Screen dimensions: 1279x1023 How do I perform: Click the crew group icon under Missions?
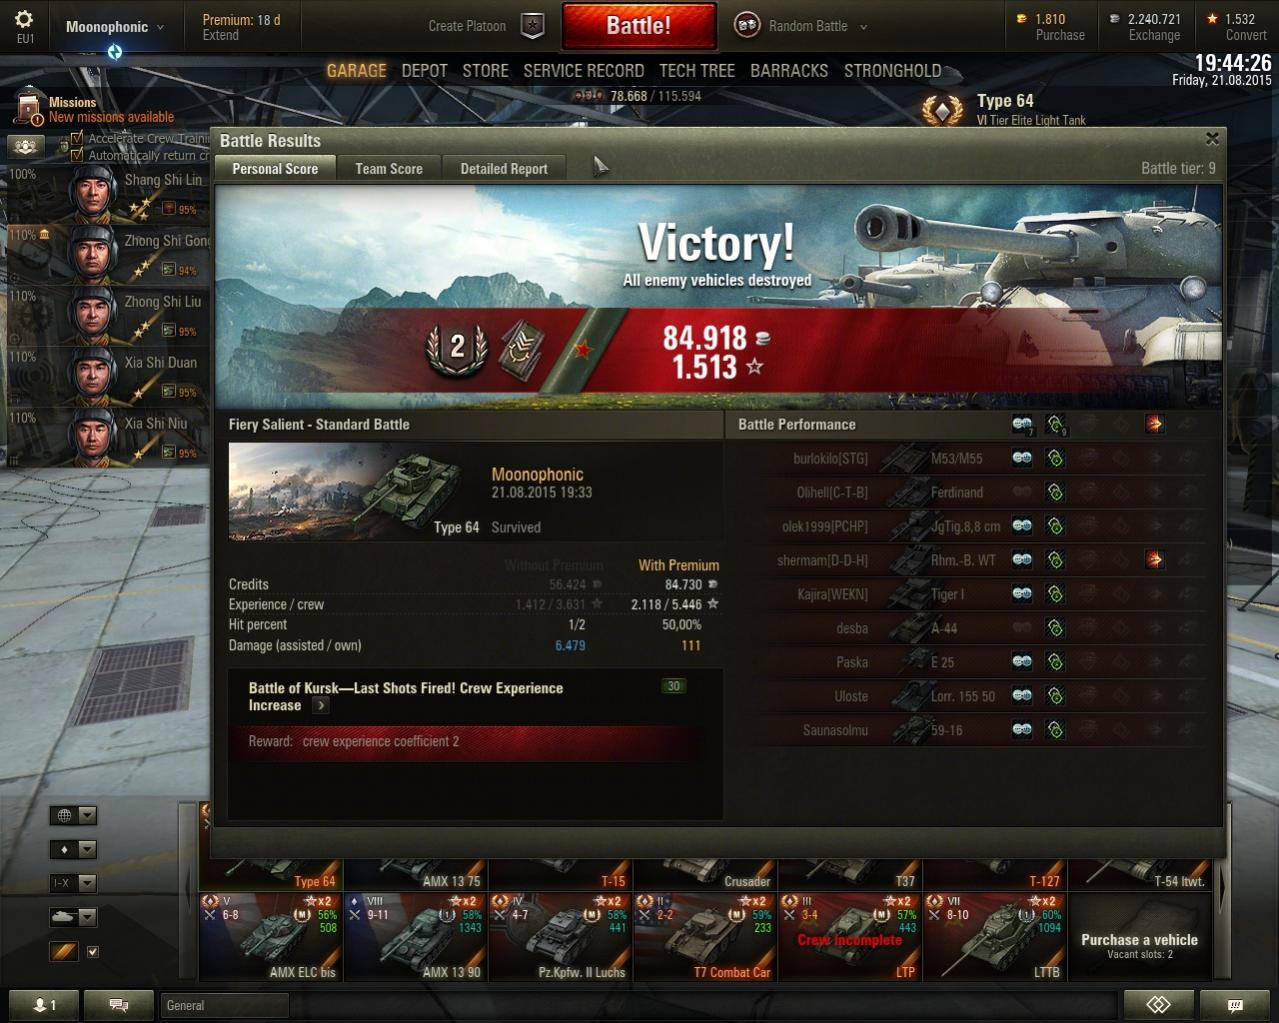point(26,147)
